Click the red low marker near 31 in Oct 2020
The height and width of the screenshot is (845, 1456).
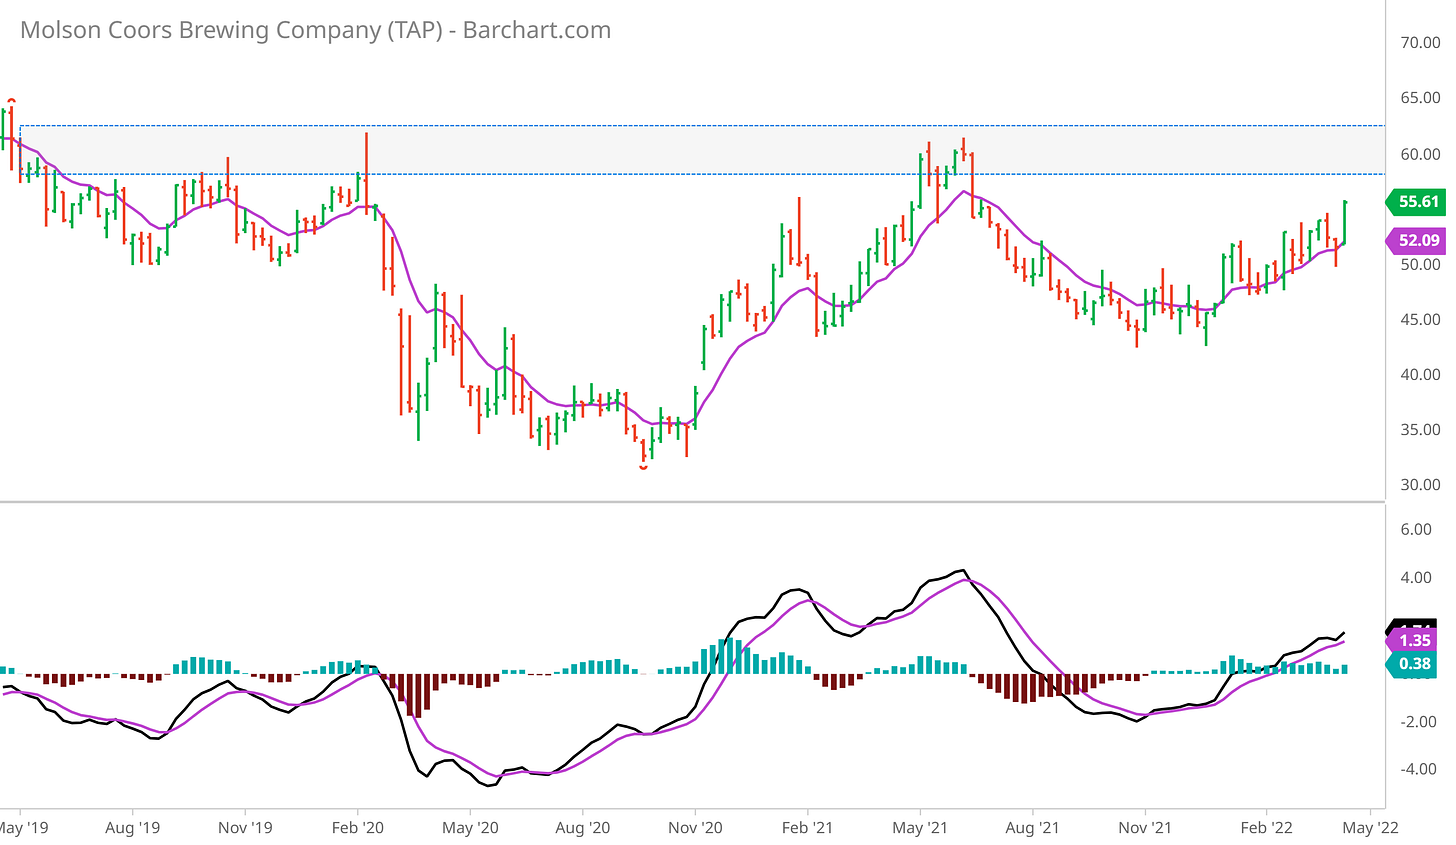click(644, 467)
